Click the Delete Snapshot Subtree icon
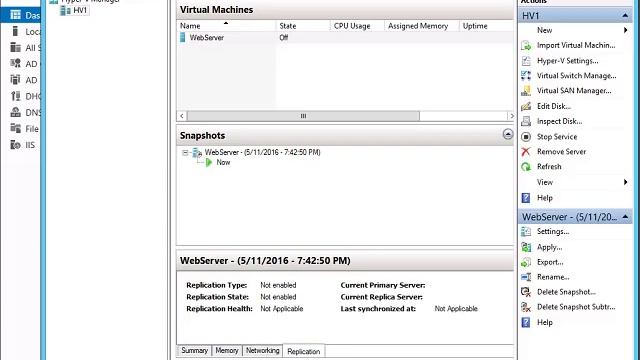The image size is (640, 360). click(526, 307)
